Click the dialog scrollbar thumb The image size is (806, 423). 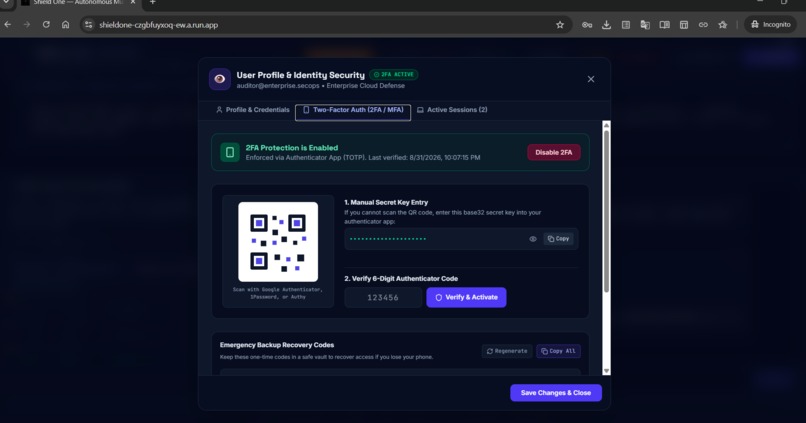pos(607,211)
